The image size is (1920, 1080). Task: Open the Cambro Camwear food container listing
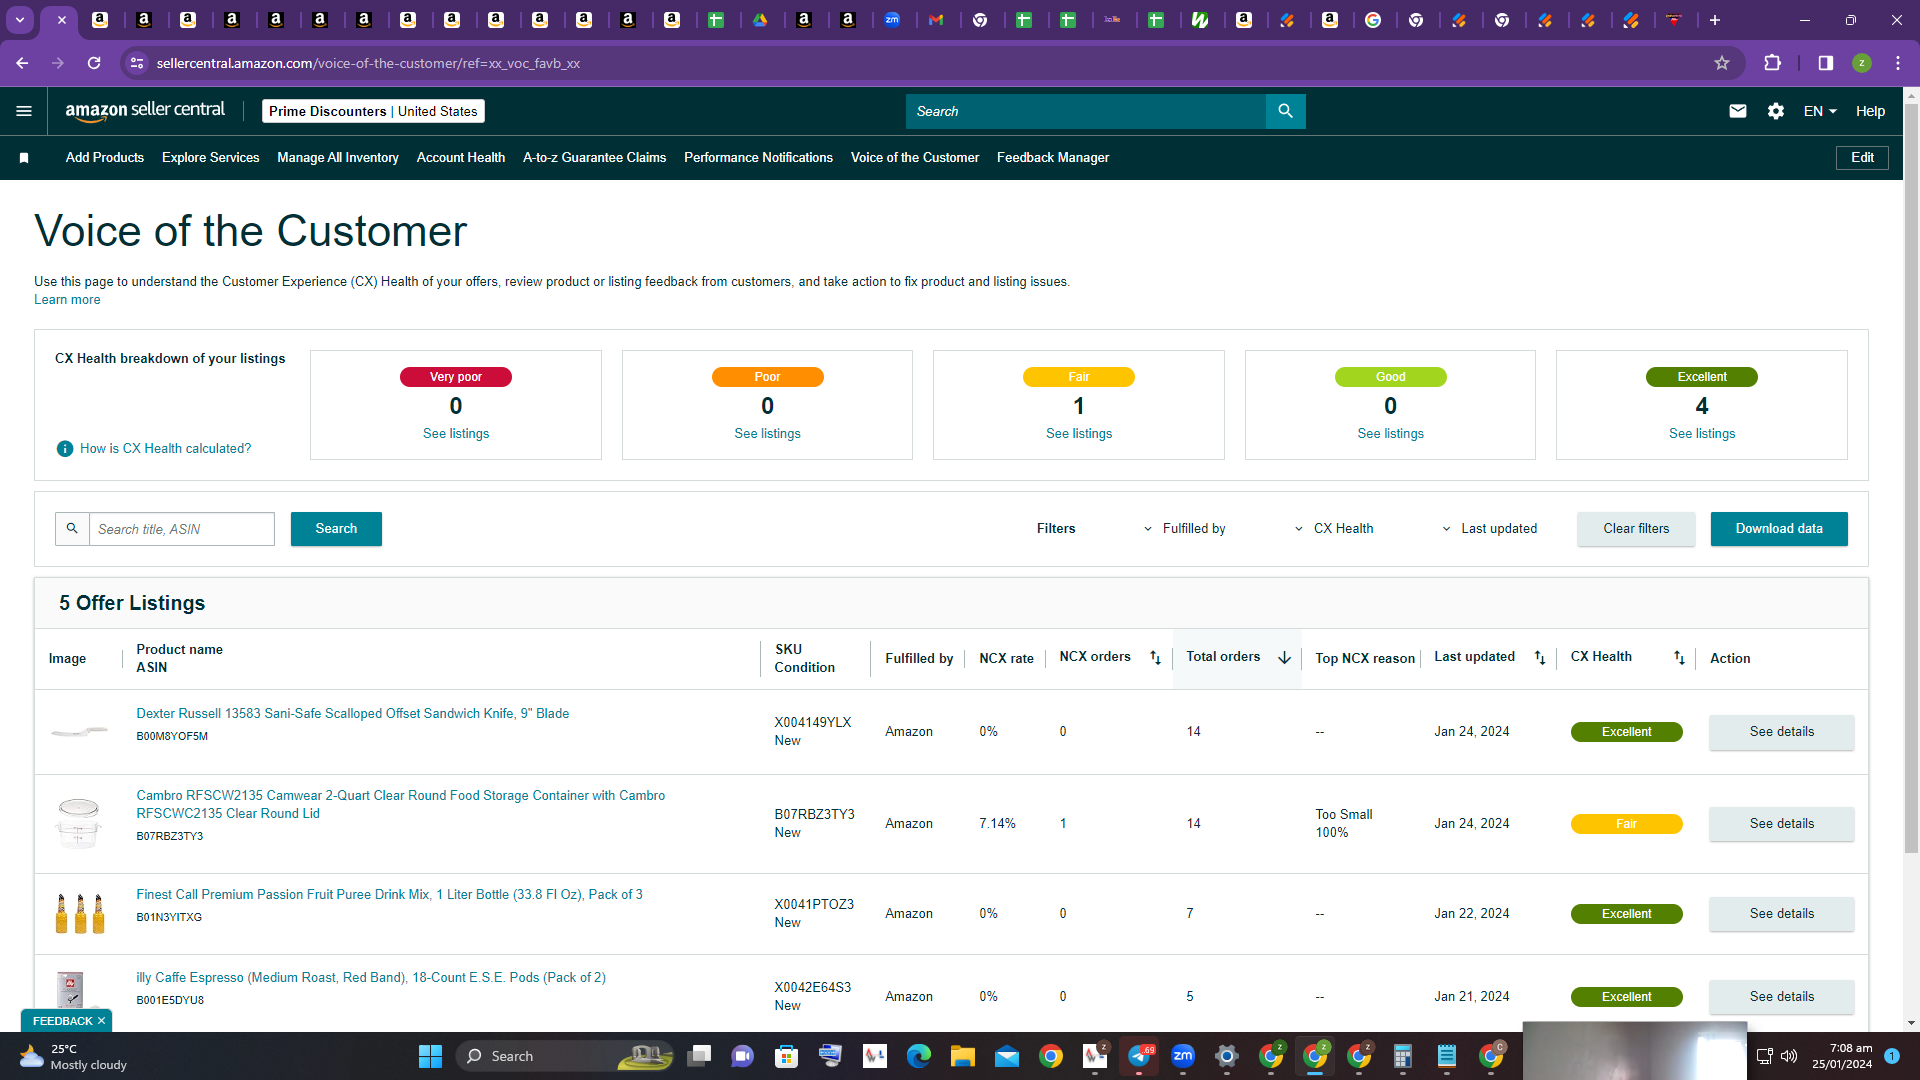pos(400,804)
